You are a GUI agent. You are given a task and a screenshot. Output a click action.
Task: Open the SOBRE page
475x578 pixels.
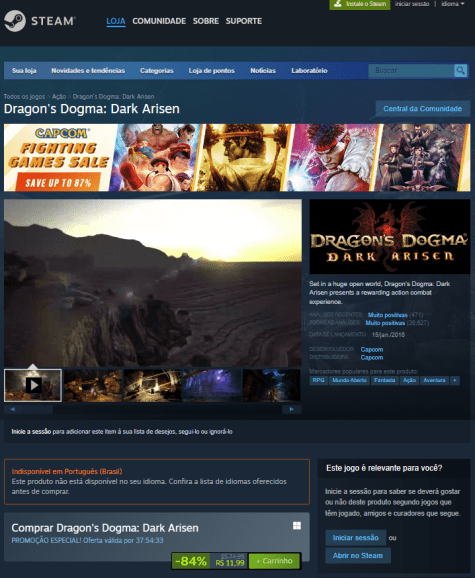(206, 21)
